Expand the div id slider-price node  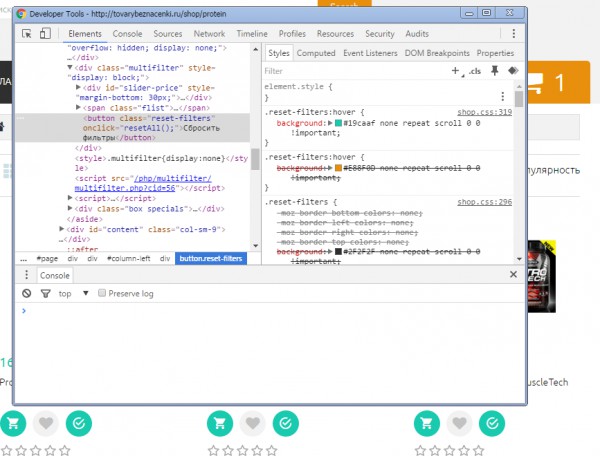tap(78, 87)
